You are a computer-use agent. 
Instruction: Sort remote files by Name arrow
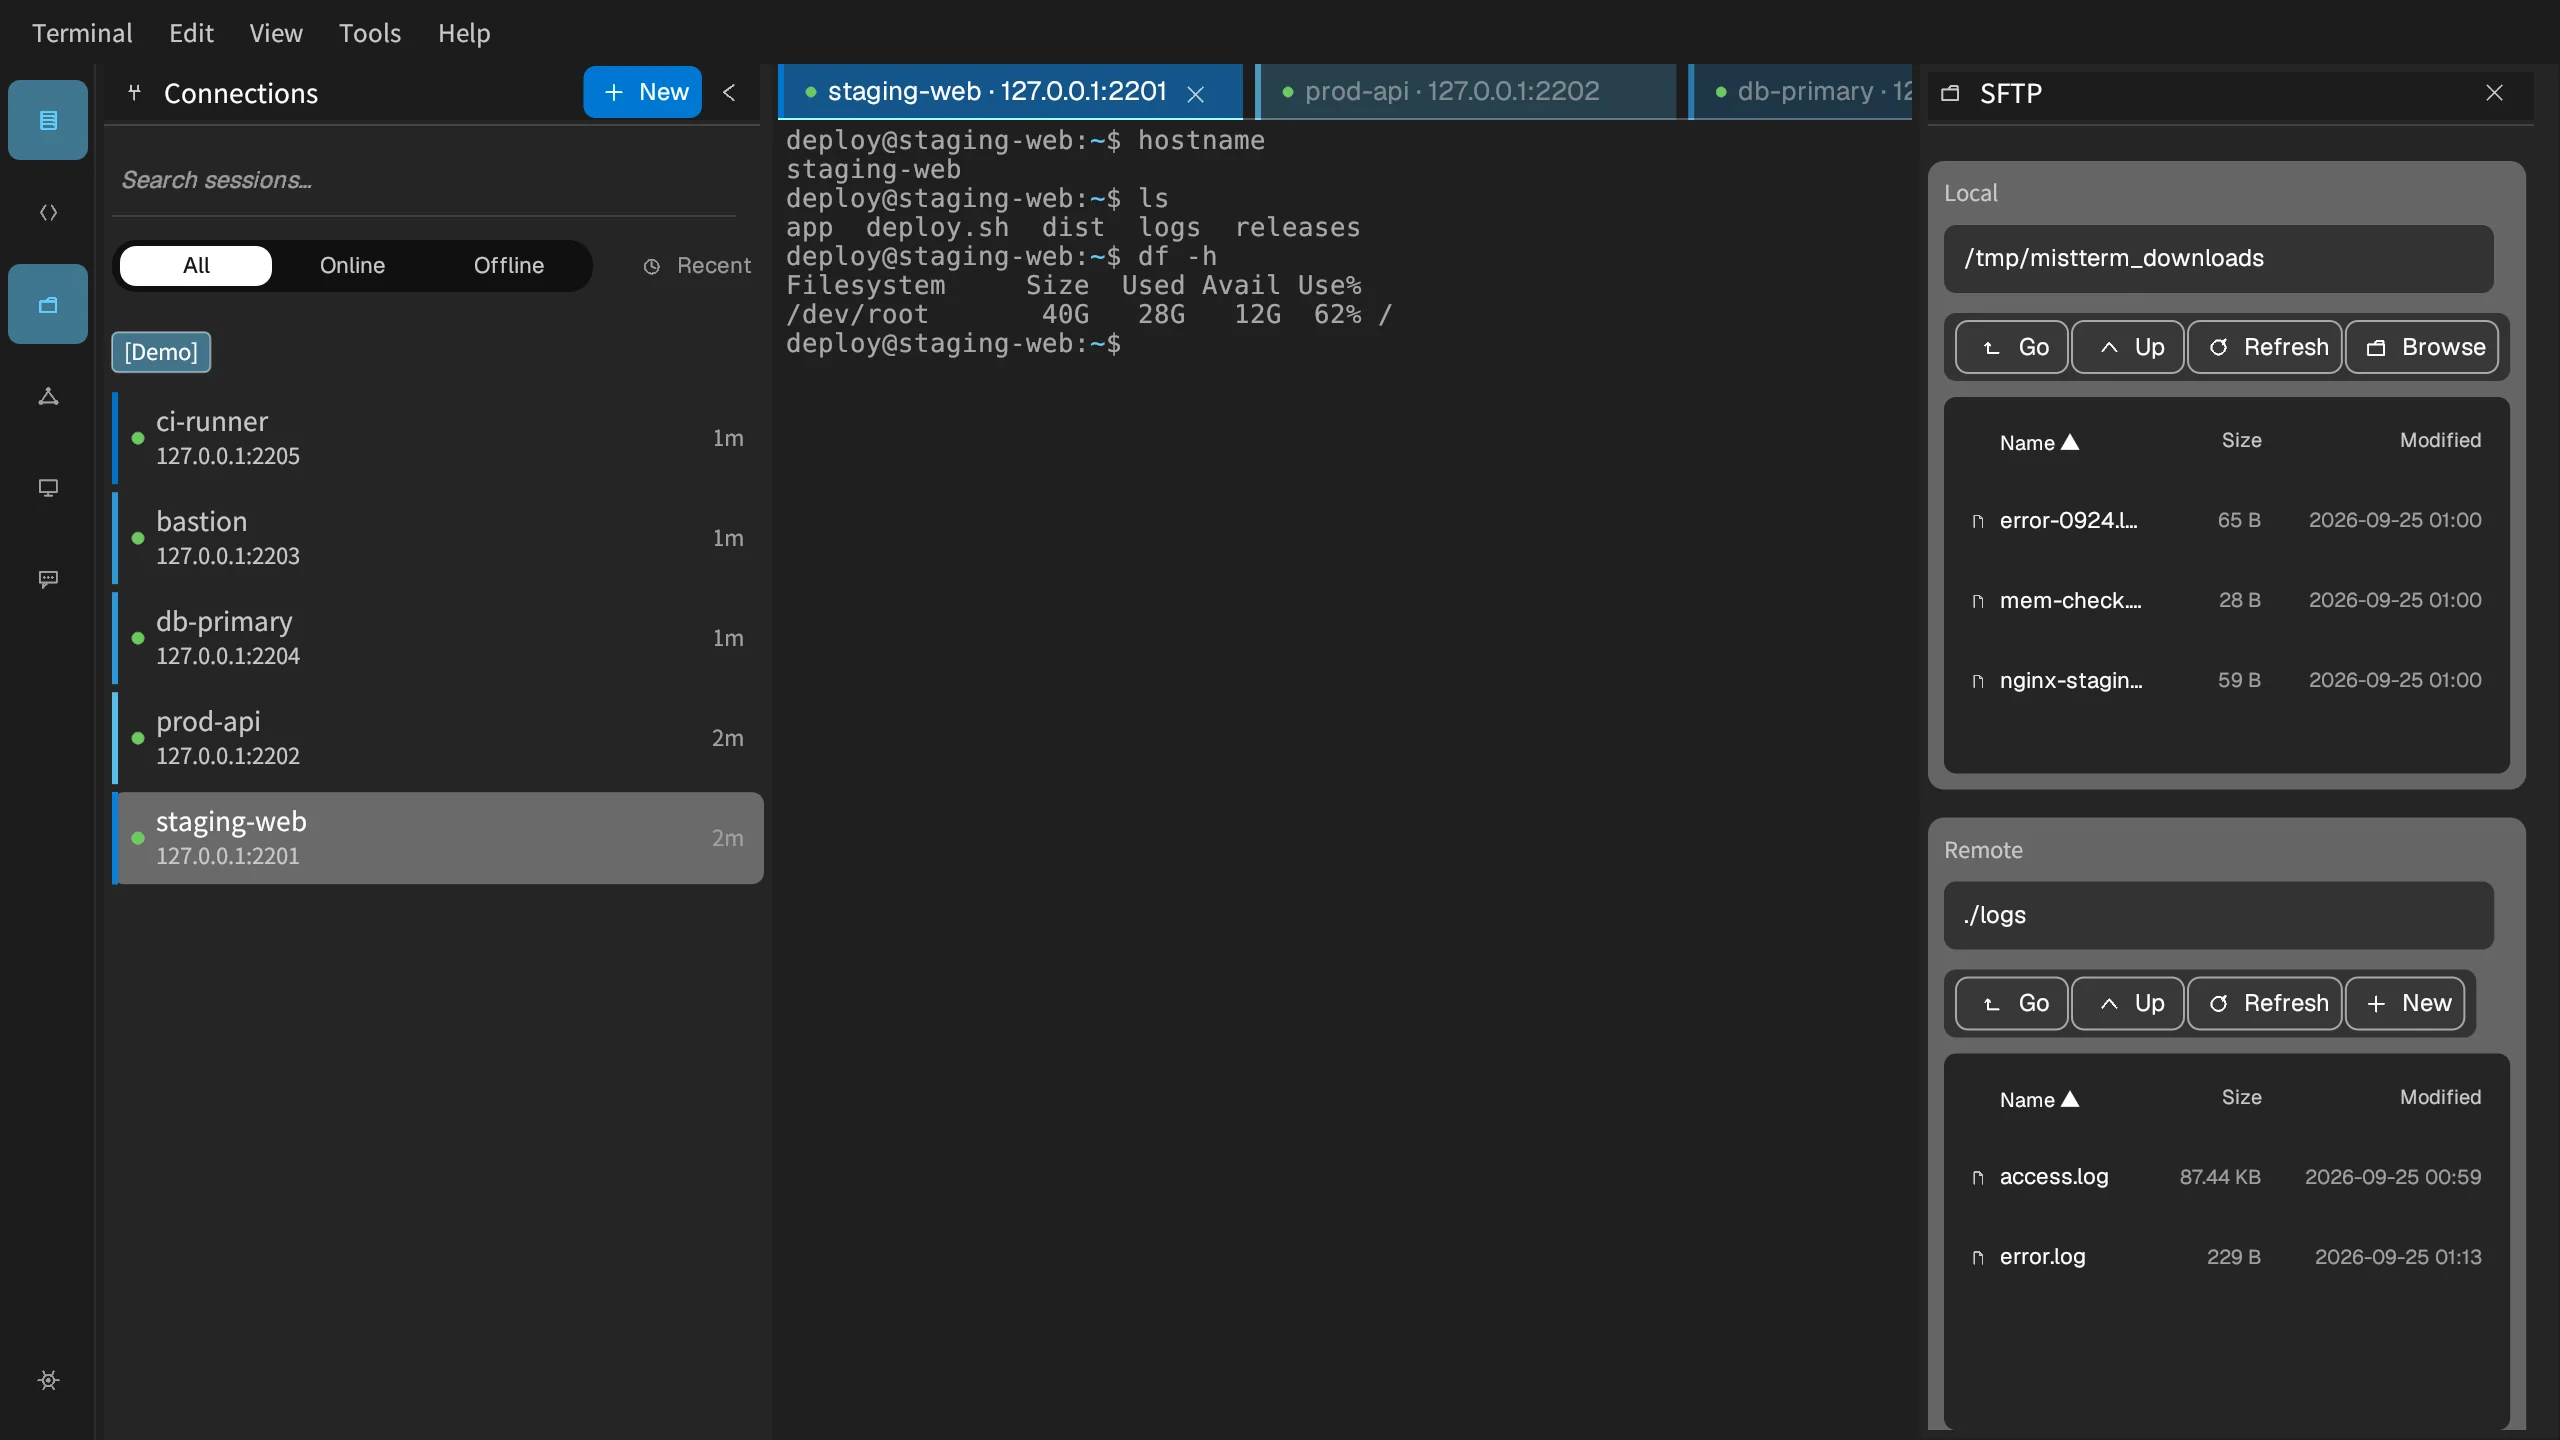[x=2070, y=1099]
